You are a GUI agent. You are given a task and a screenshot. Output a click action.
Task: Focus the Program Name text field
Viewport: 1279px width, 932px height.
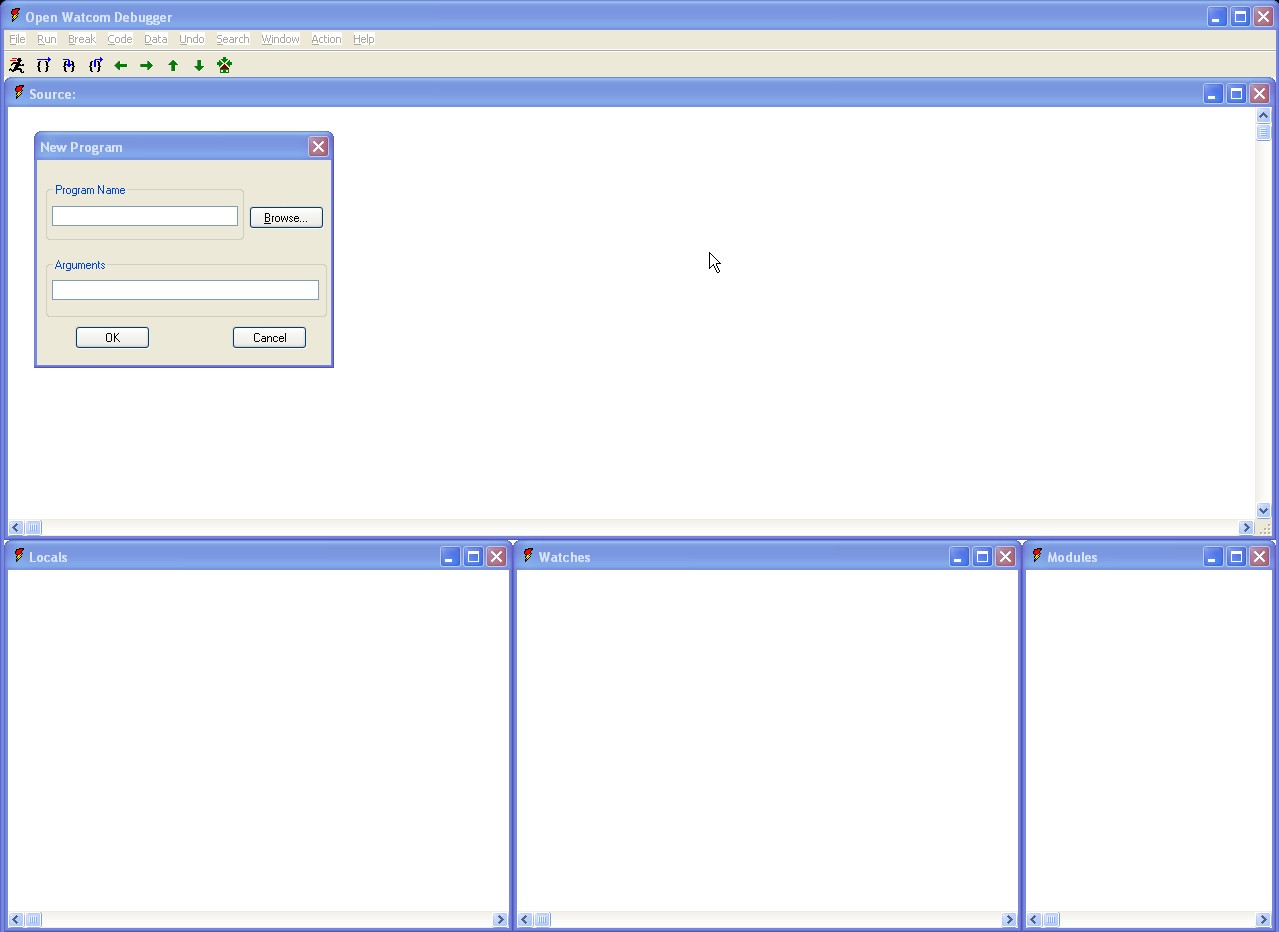coord(145,216)
